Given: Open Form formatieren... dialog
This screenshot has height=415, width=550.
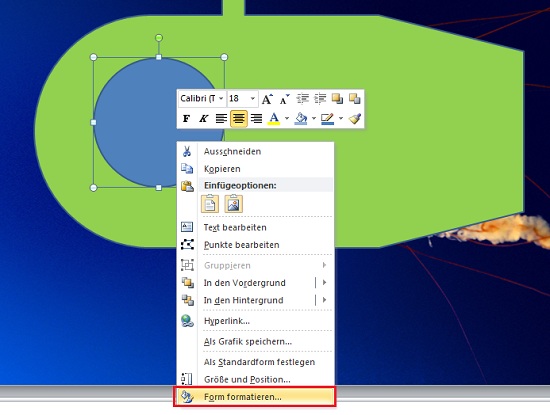Looking at the screenshot, I should (x=255, y=397).
